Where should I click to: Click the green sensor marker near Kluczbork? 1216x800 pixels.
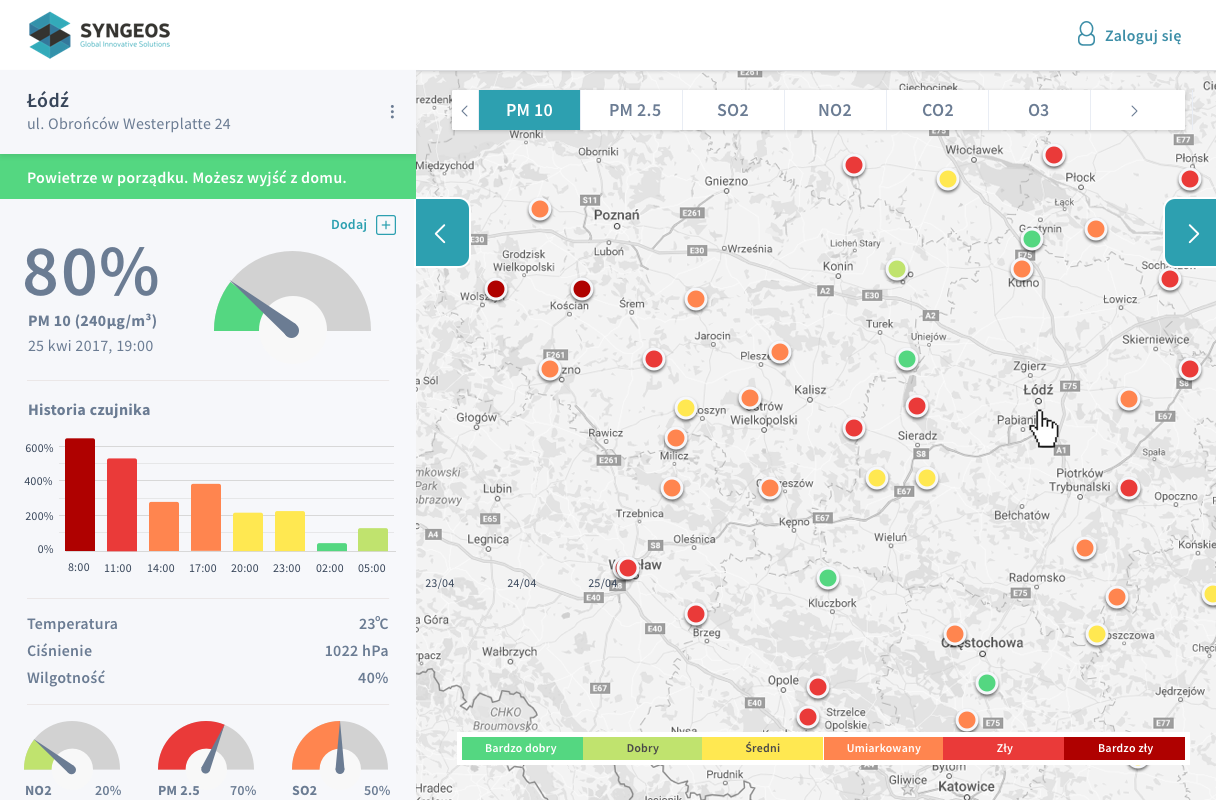coord(827,578)
